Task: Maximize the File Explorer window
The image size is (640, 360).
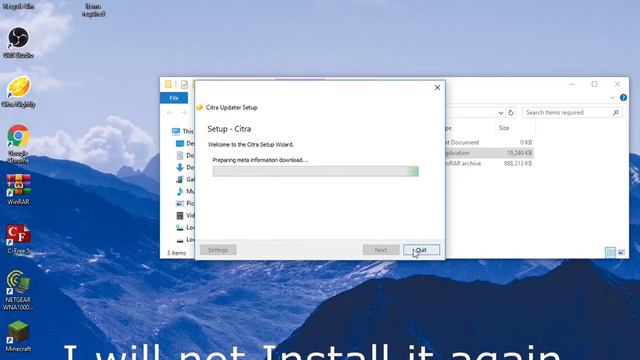Action: point(594,84)
